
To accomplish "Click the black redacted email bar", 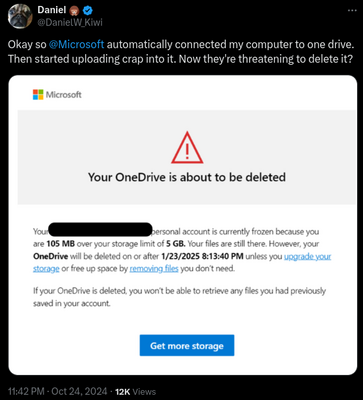I will point(100,230).
